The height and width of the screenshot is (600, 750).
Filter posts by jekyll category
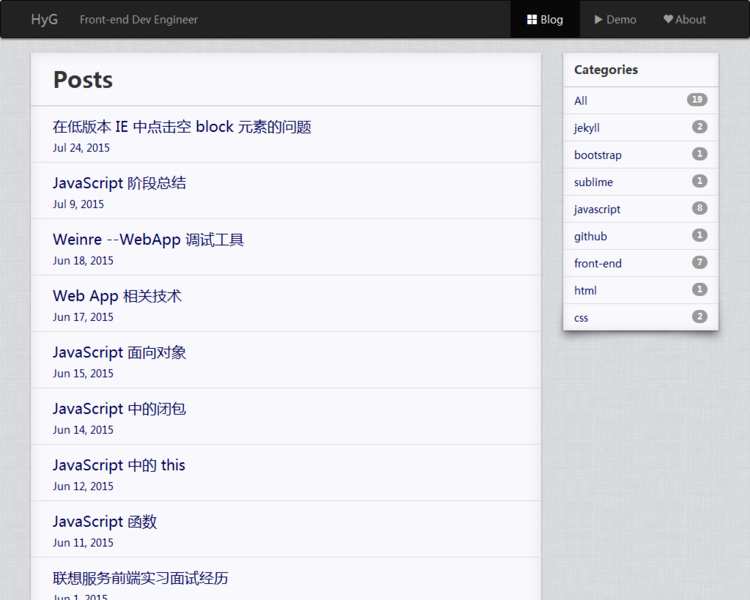[x=587, y=128]
